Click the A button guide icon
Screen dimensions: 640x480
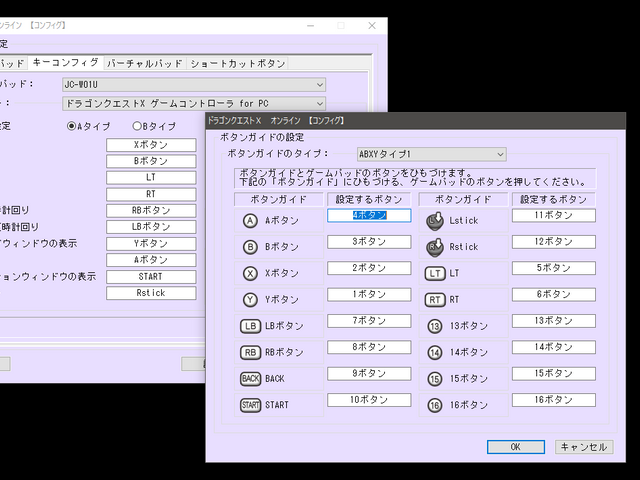pyautogui.click(x=250, y=221)
